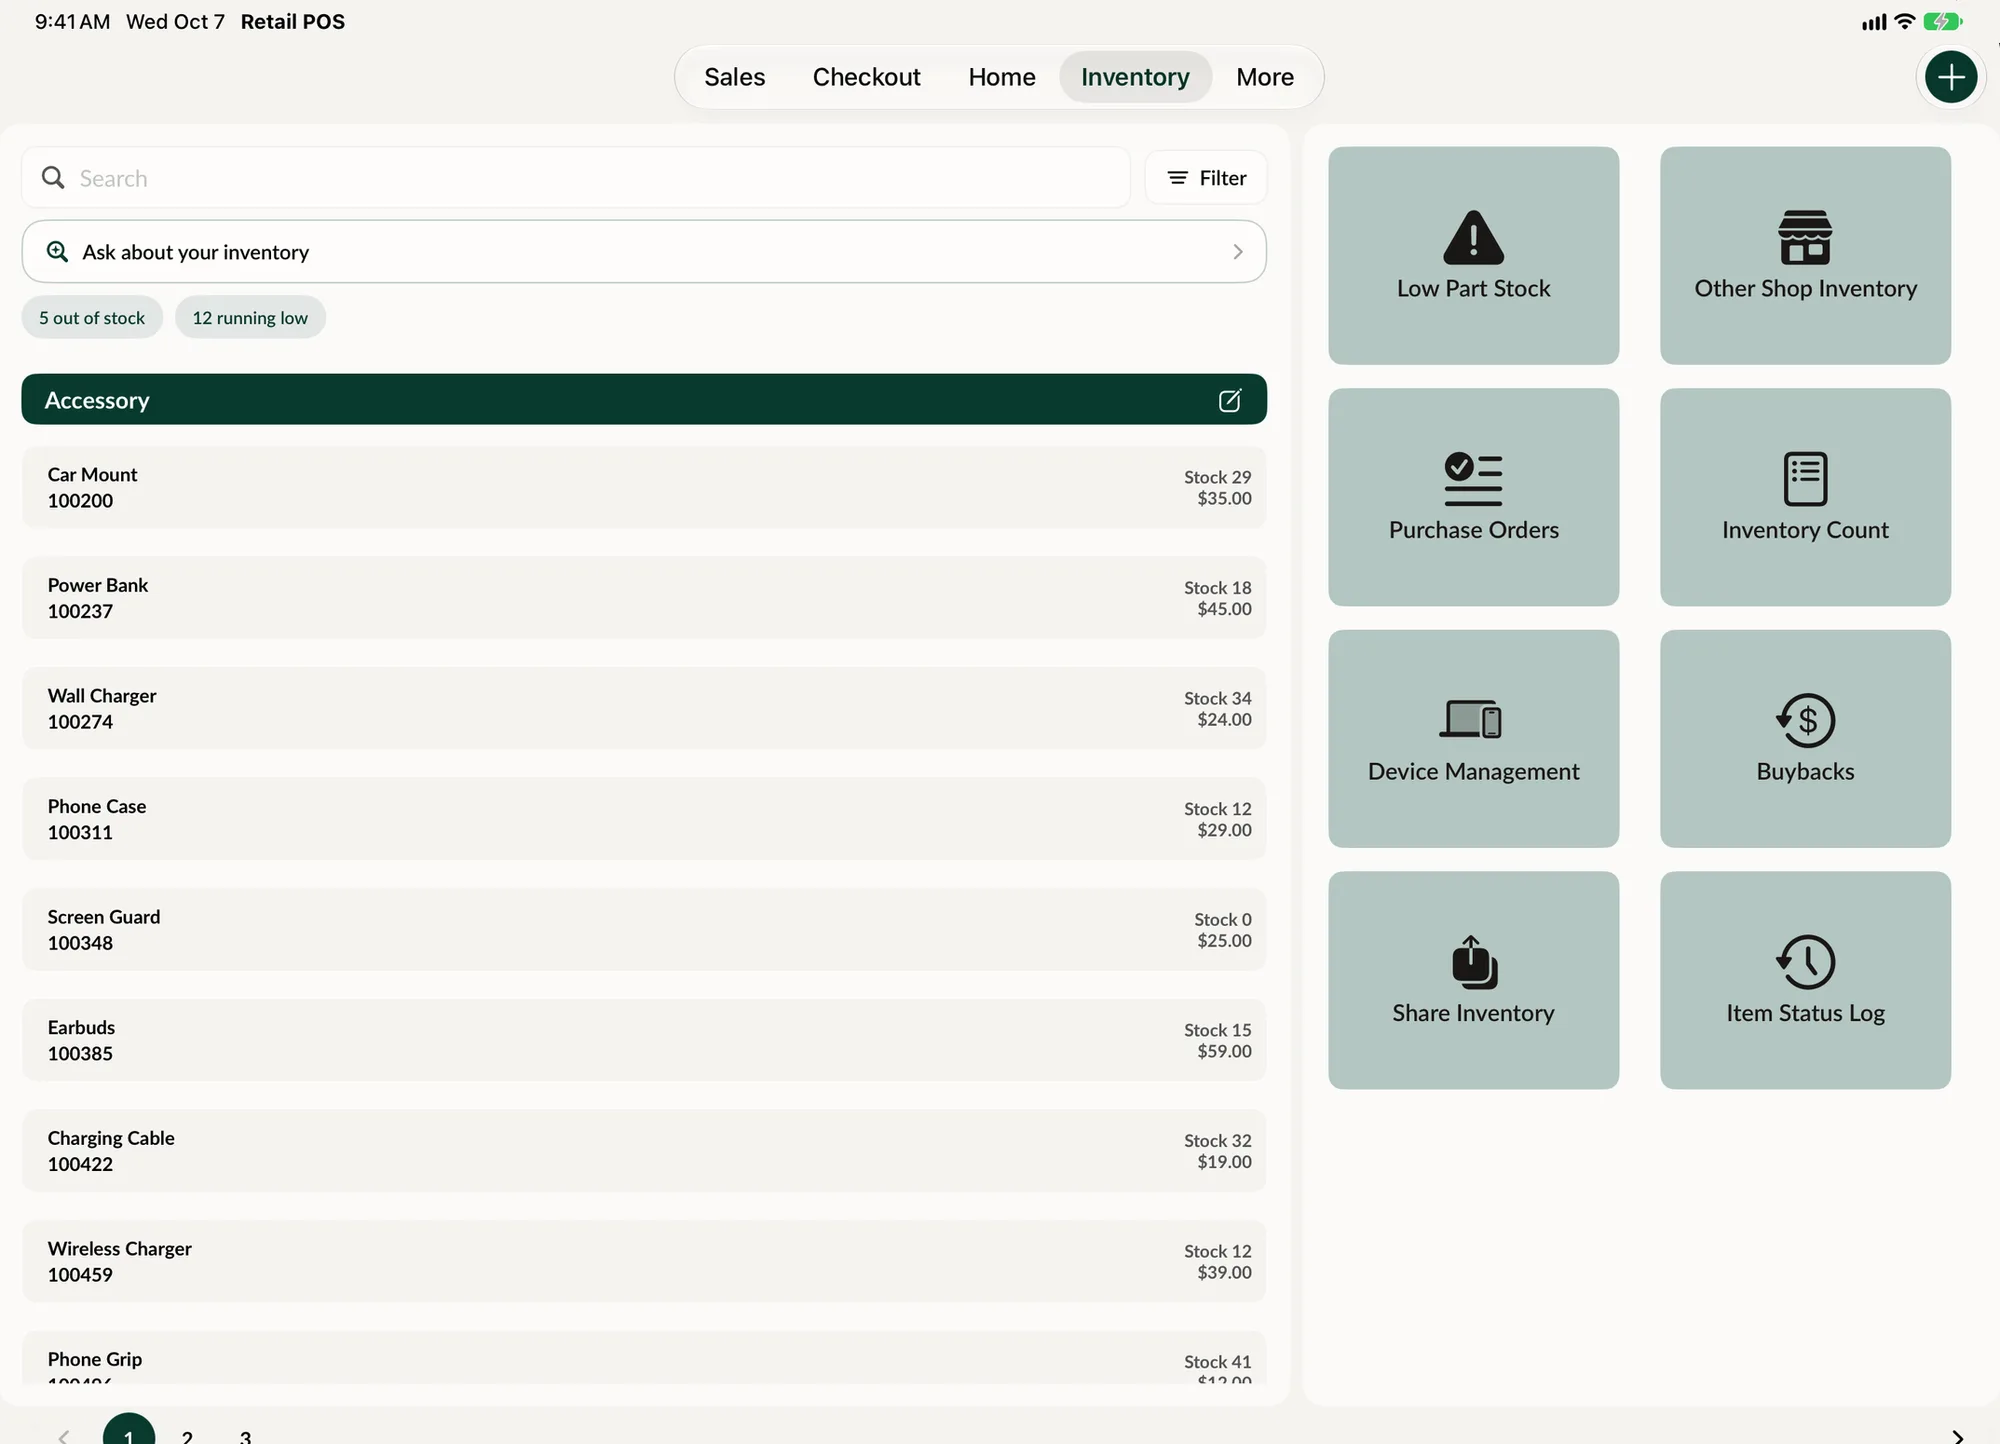Open the Inventory Count tile
Viewport: 2000px width, 1444px height.
tap(1805, 497)
